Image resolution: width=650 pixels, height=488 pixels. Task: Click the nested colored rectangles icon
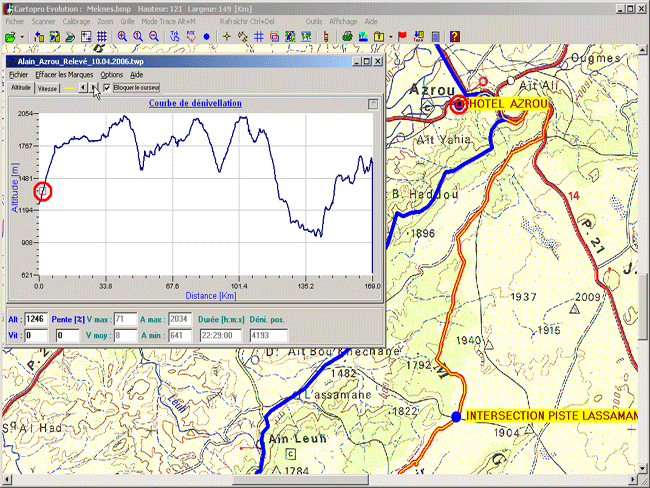(274, 37)
